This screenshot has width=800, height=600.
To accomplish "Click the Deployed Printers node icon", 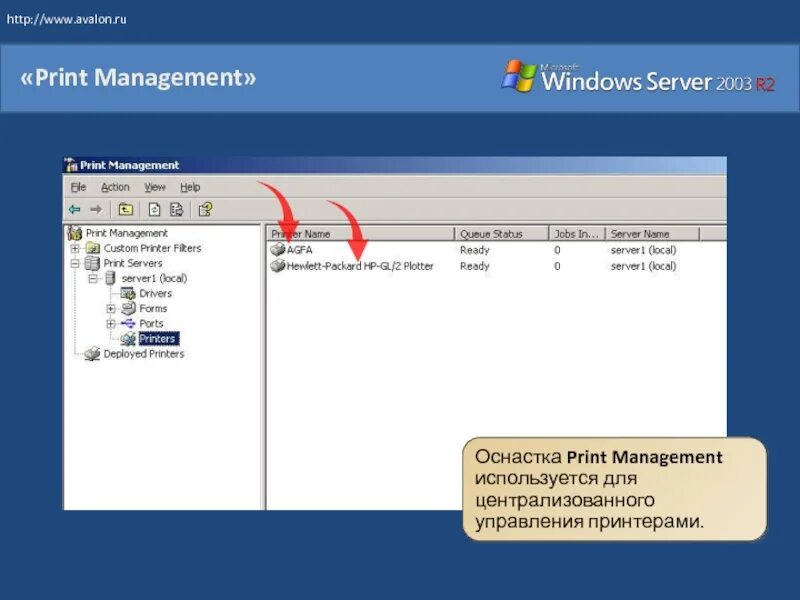I will (92, 354).
